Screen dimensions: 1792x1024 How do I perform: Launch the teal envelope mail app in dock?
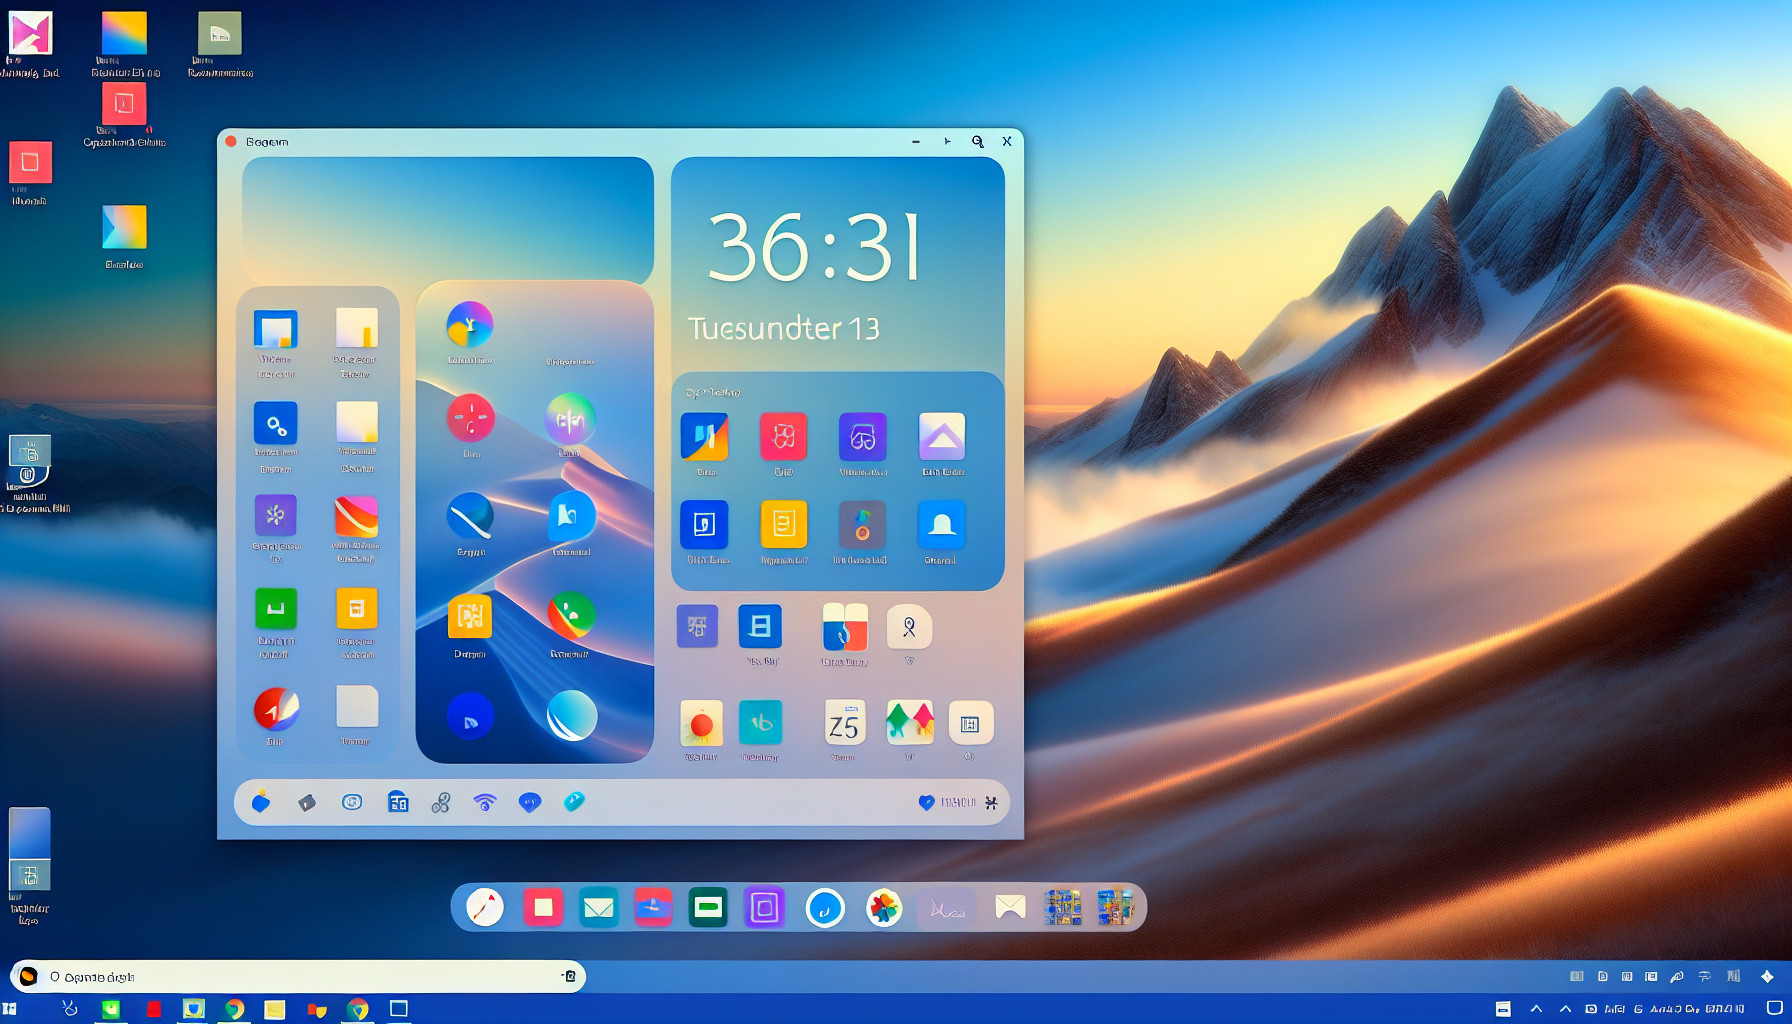pos(598,907)
